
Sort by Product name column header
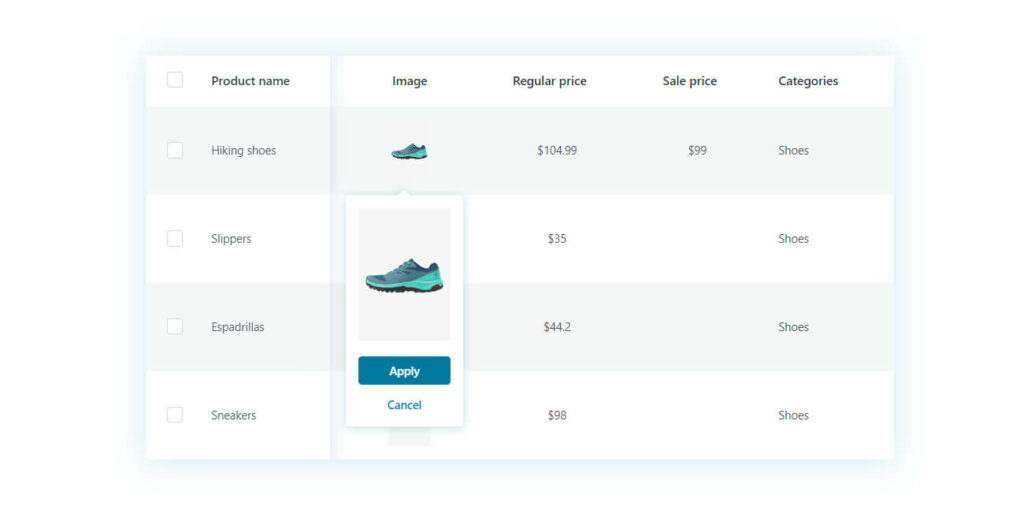pos(250,81)
